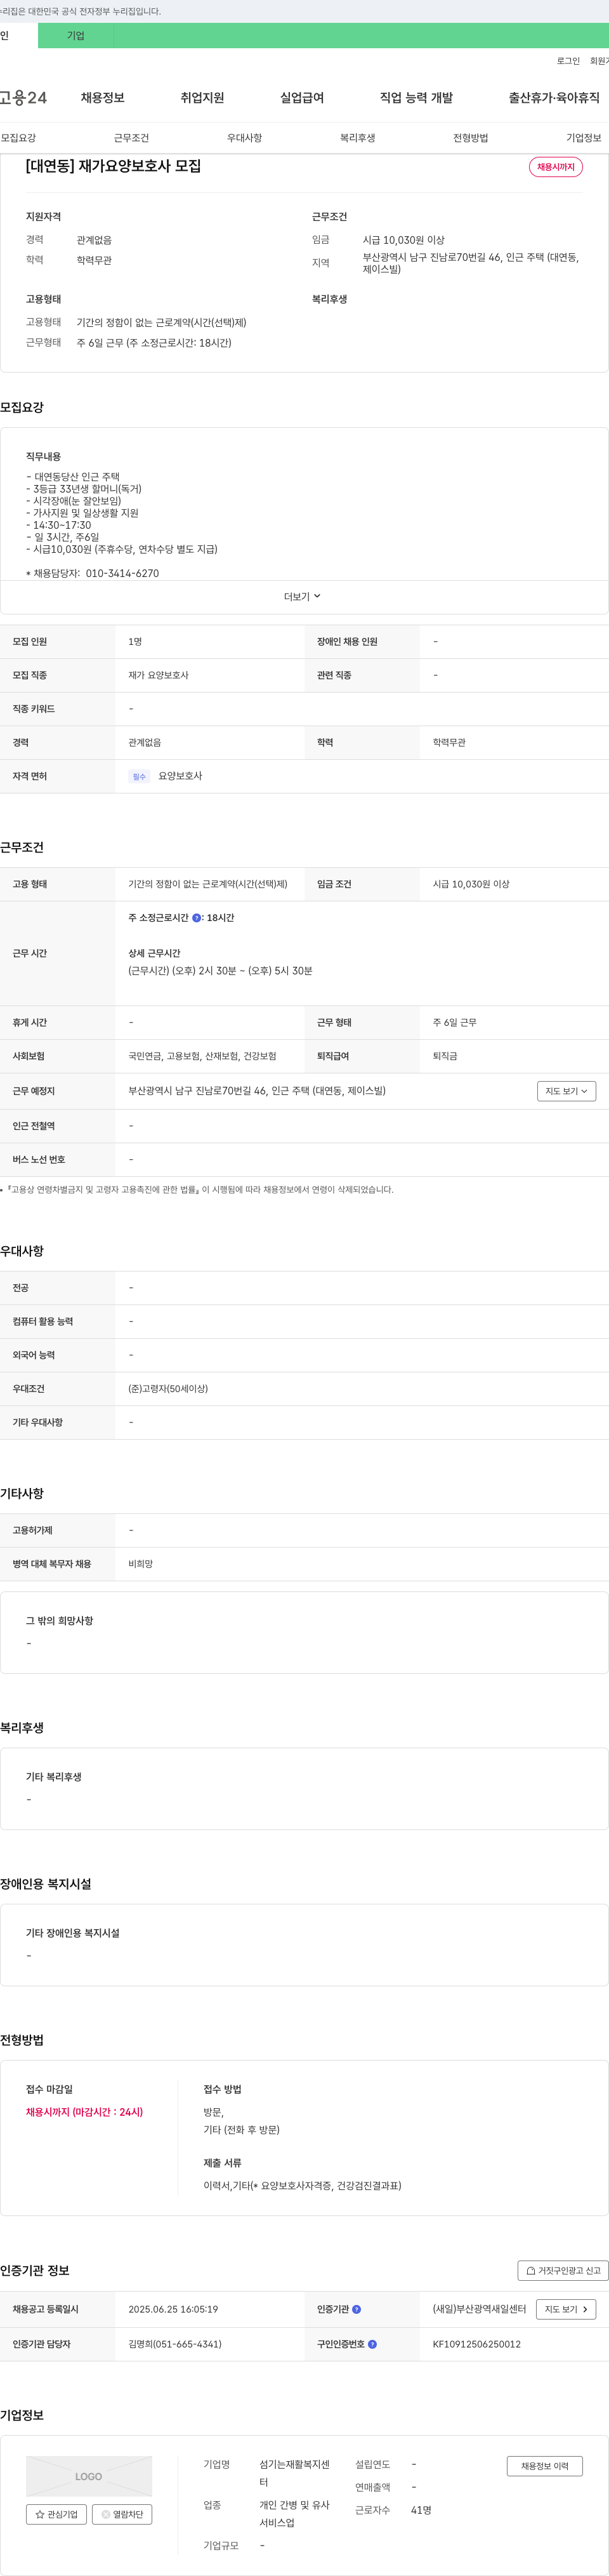Expand 지도 보기 for 근무 예정지
The width and height of the screenshot is (609, 2576).
point(566,1091)
